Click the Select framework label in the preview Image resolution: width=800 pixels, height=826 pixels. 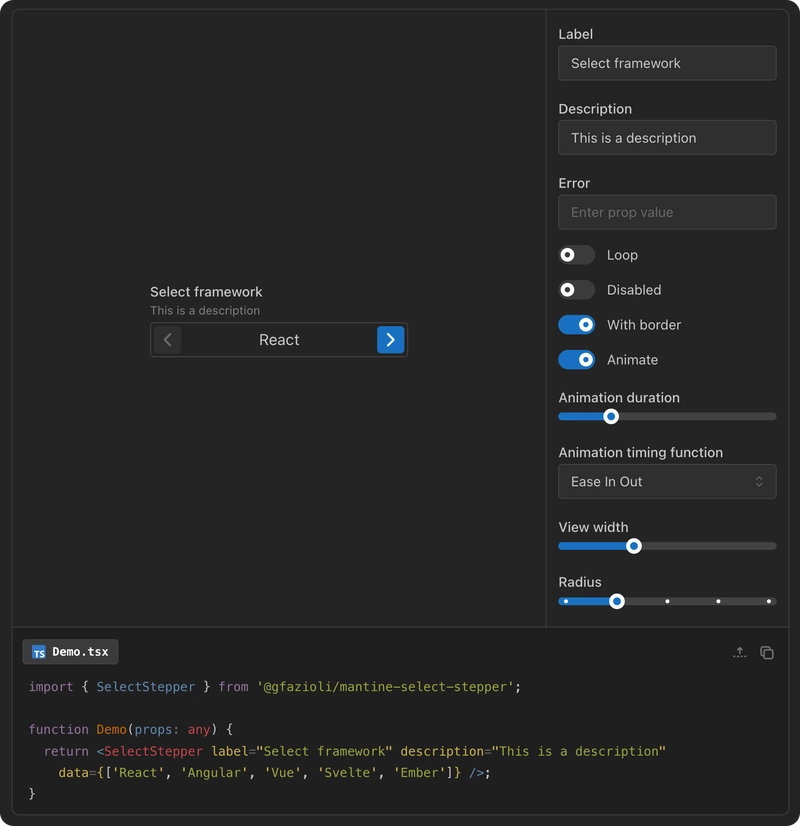tap(206, 292)
